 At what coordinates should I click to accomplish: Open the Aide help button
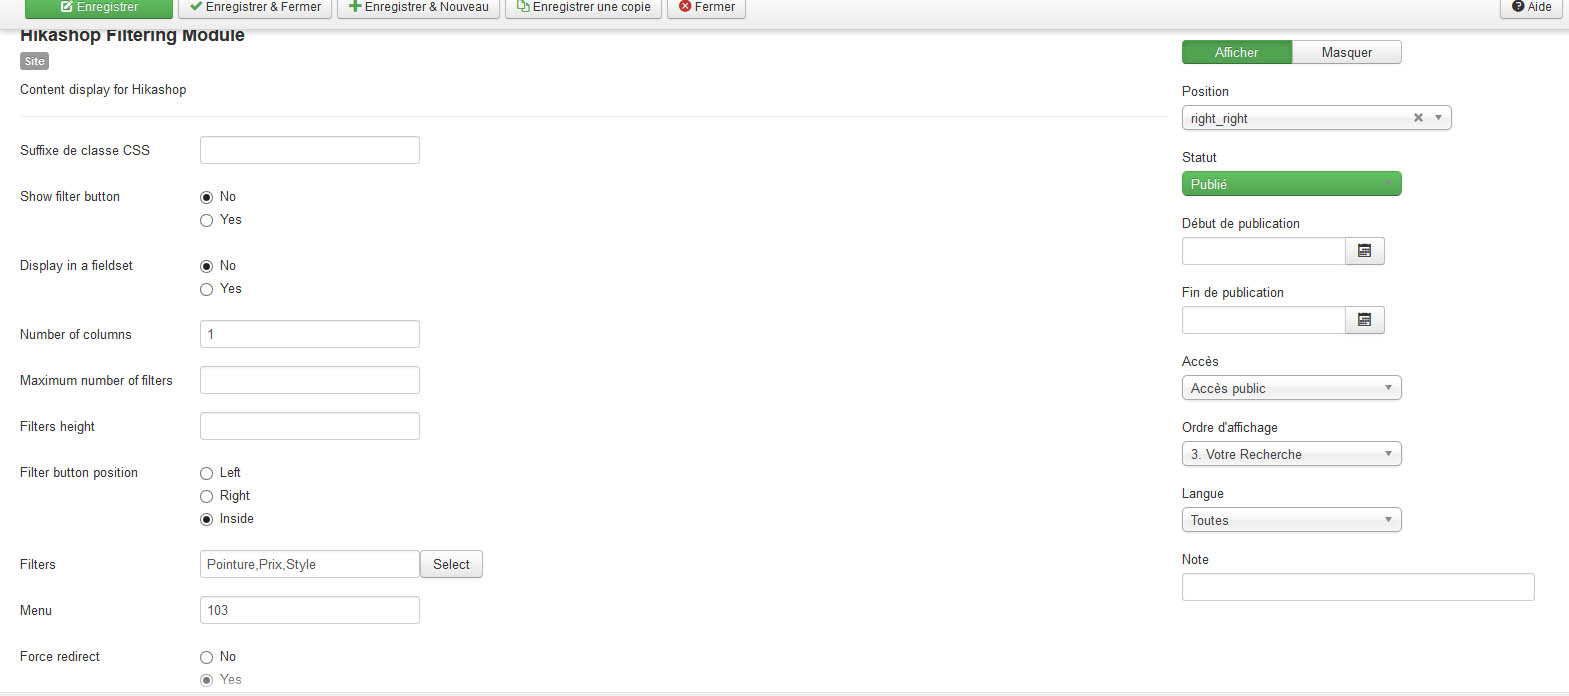point(1531,8)
